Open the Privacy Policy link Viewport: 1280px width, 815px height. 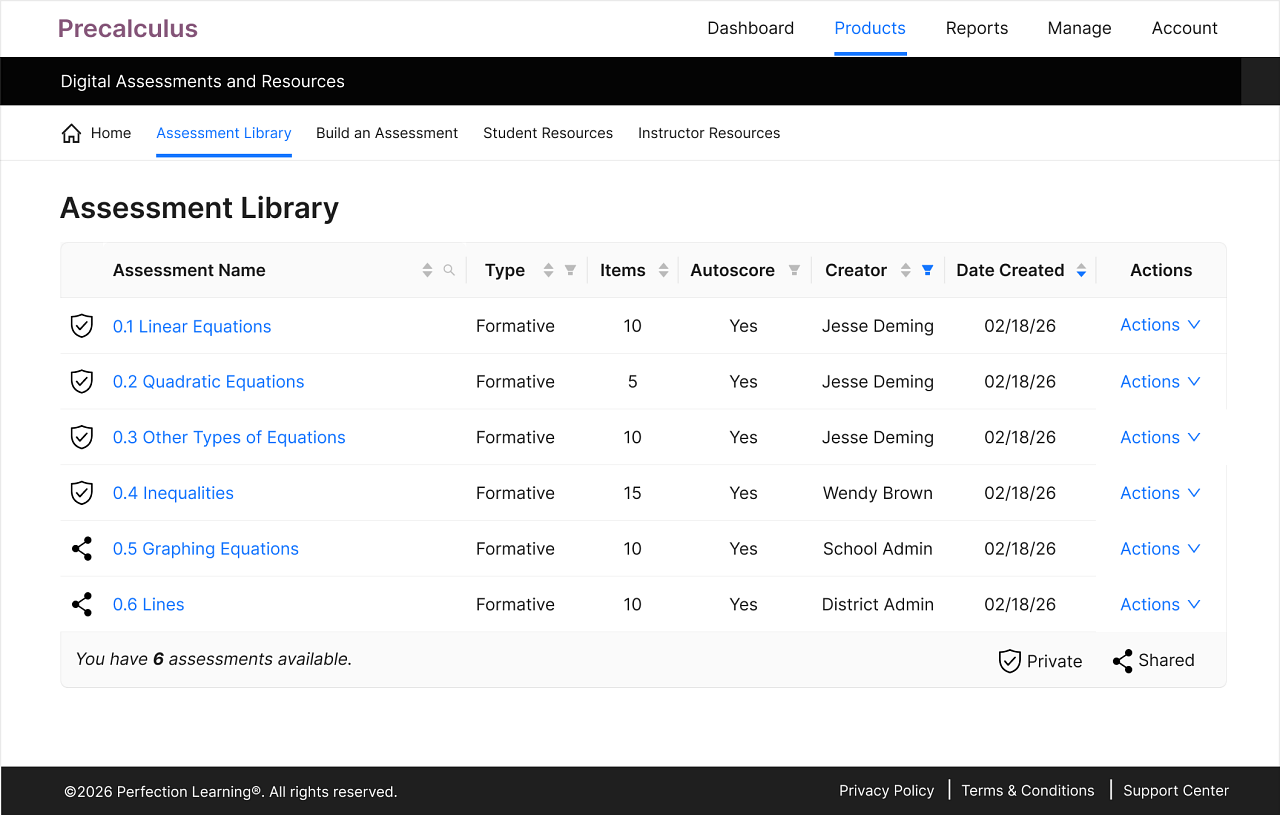coord(886,790)
